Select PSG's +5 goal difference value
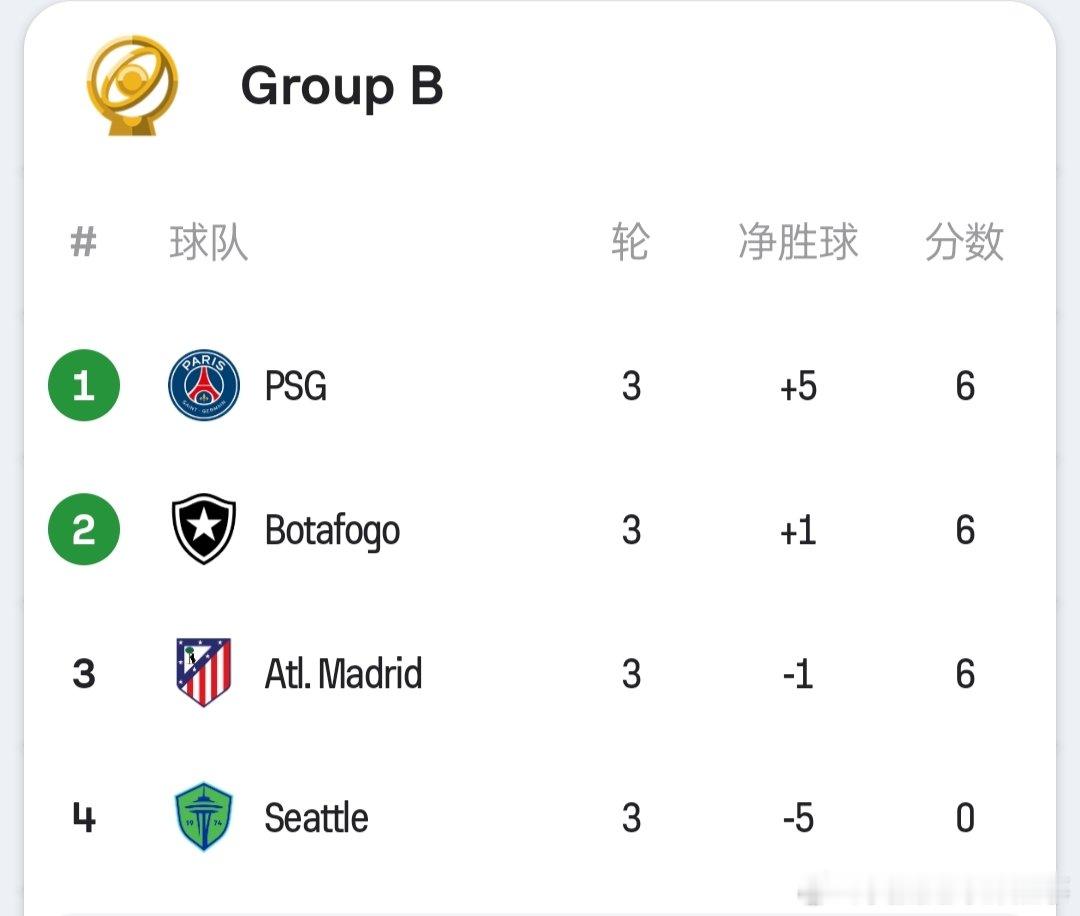This screenshot has width=1080, height=916. point(798,386)
